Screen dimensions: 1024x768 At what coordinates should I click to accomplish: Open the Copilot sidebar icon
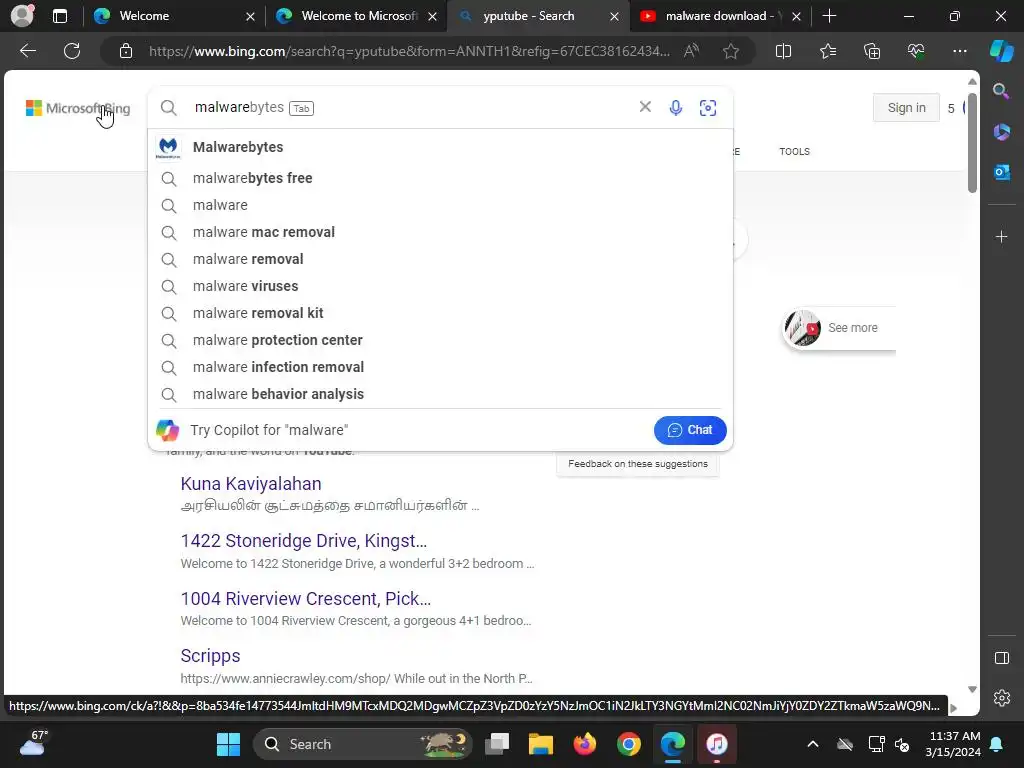pos(1001,51)
